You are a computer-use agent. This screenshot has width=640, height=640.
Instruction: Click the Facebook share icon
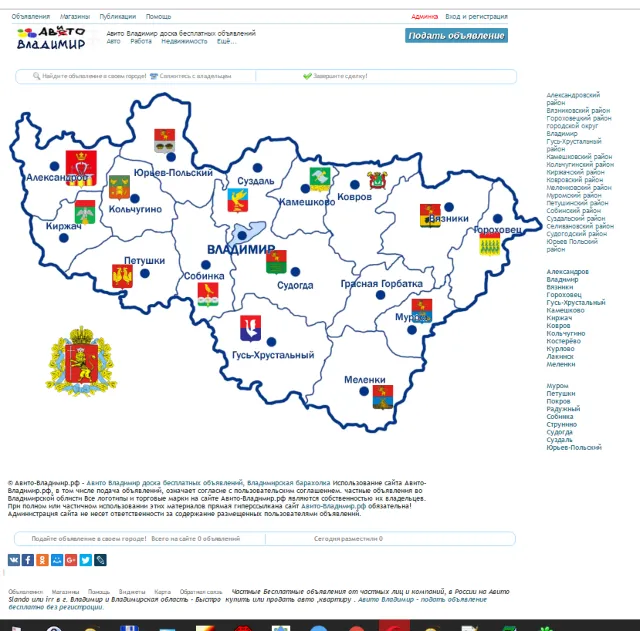pyautogui.click(x=28, y=560)
